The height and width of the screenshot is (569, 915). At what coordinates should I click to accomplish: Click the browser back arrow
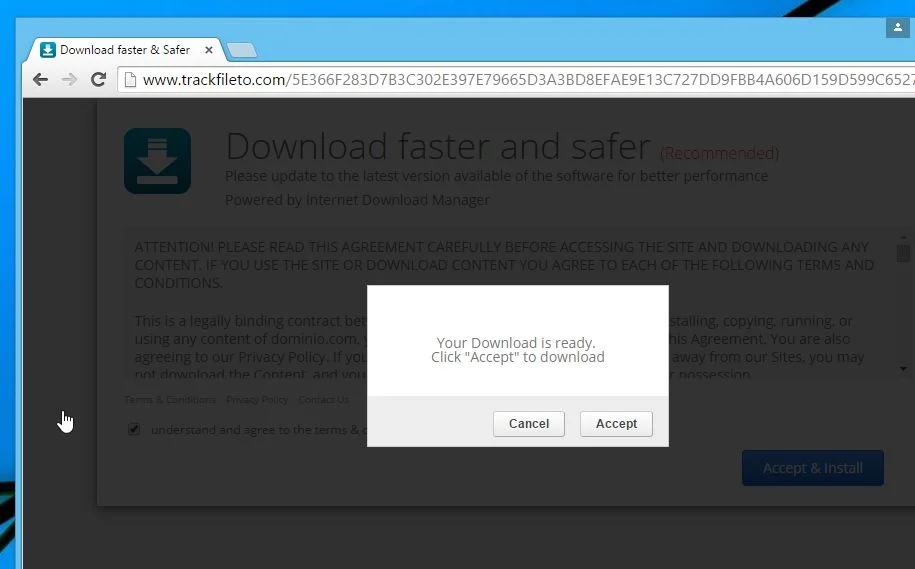click(40, 79)
